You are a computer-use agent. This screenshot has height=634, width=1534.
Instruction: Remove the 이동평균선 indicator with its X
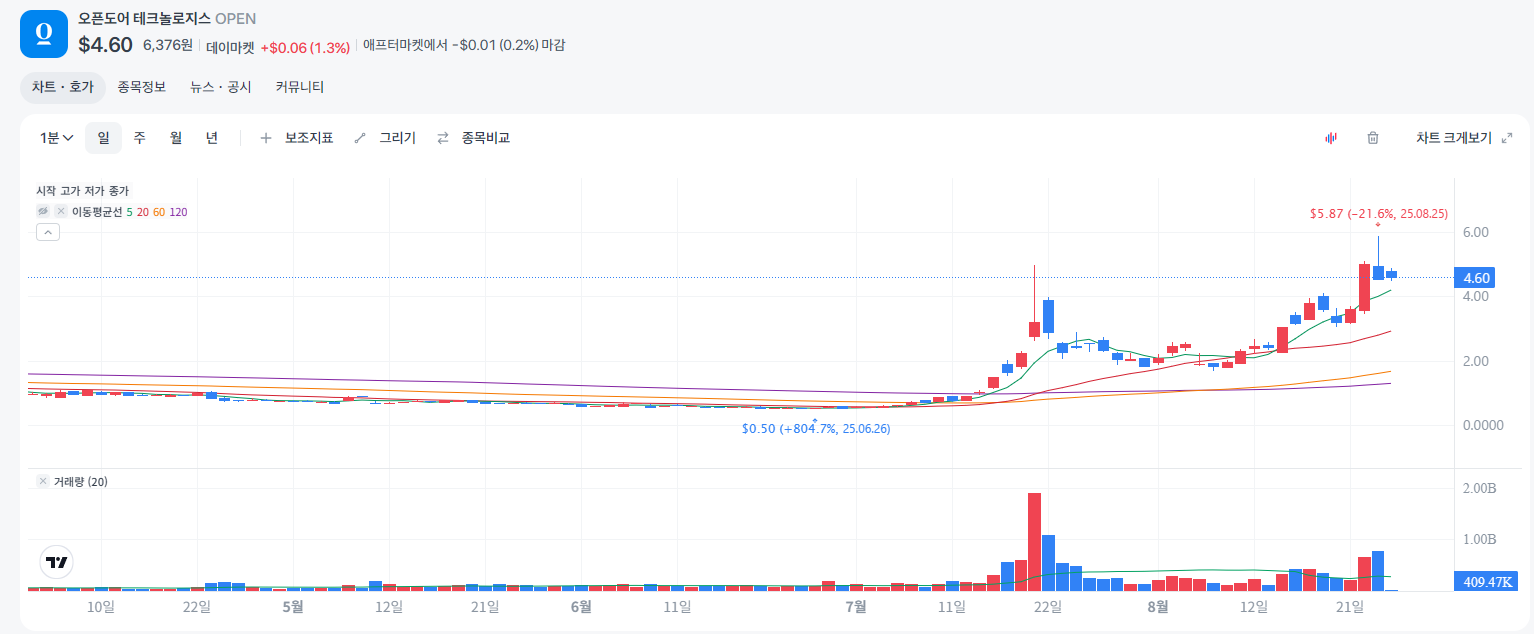click(x=61, y=212)
